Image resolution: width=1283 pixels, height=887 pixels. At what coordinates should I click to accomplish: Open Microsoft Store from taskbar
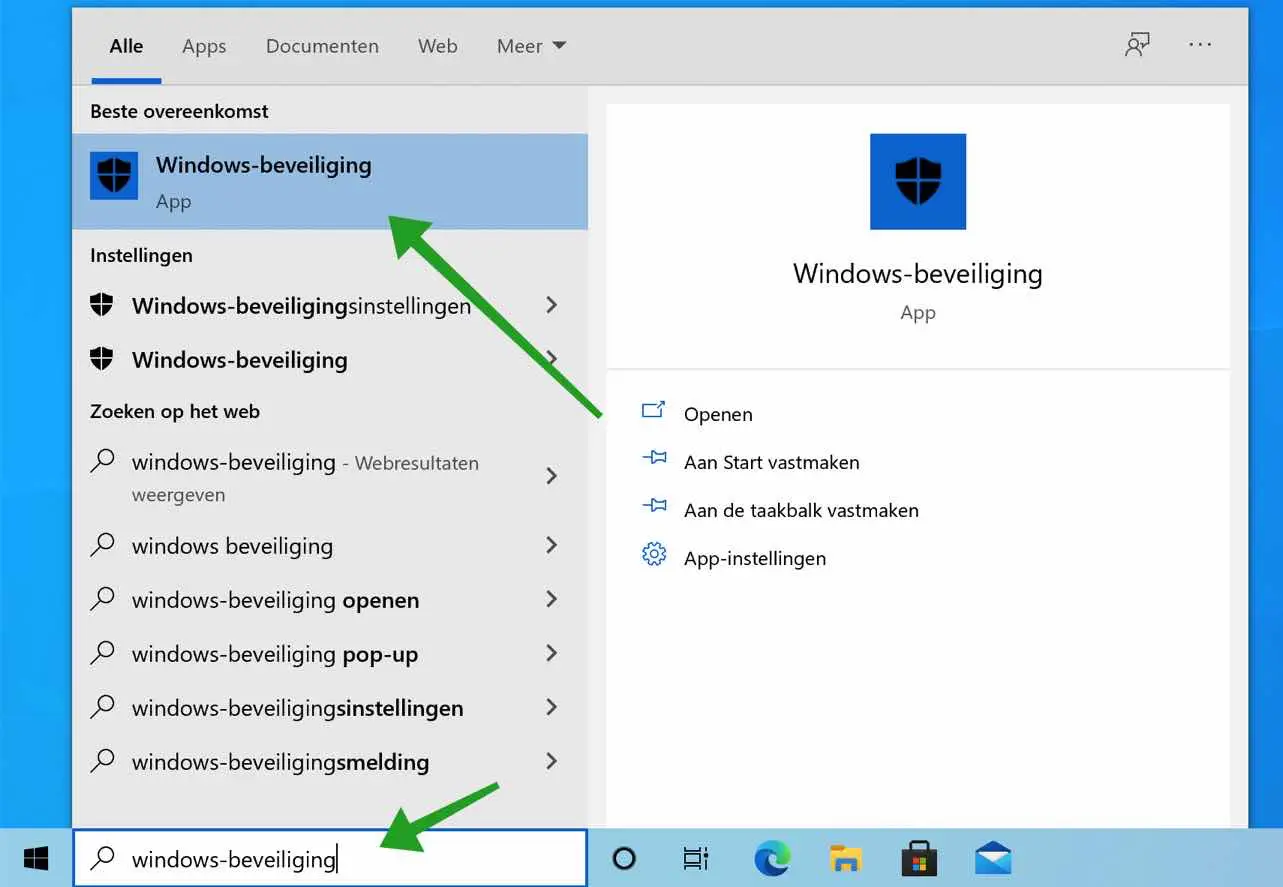[919, 858]
